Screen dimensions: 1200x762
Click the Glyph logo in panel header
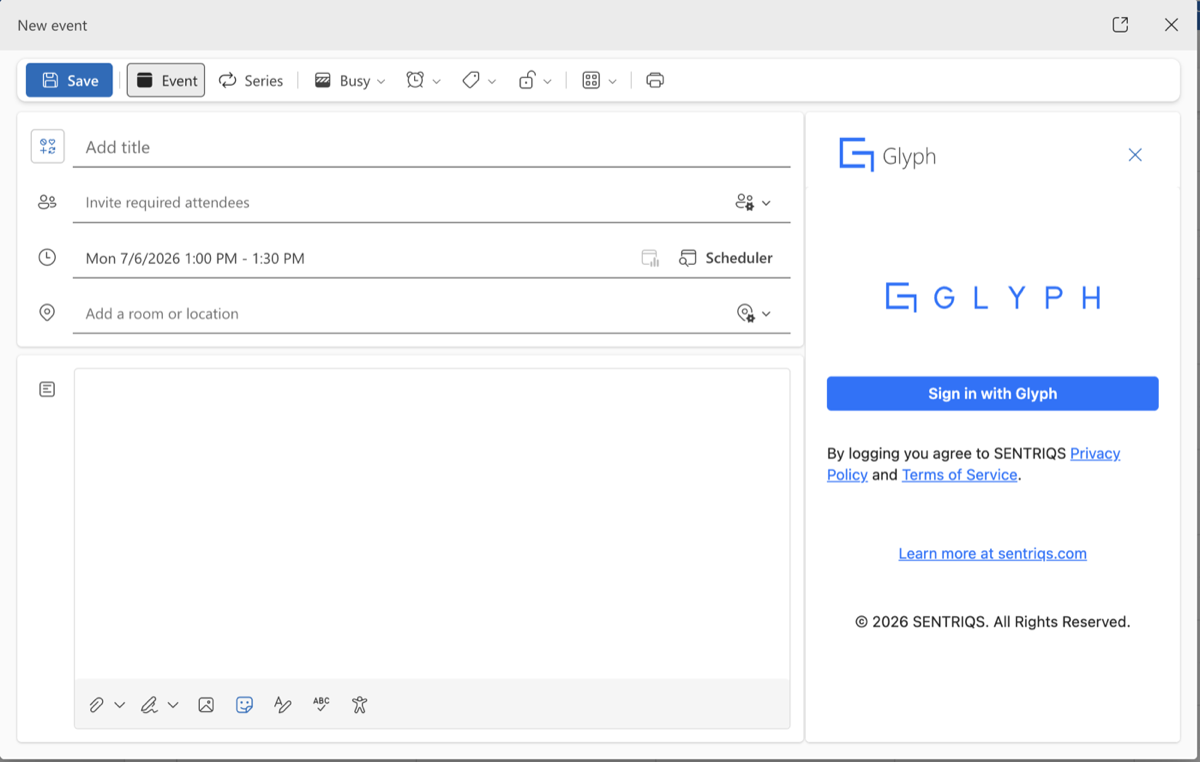(888, 156)
